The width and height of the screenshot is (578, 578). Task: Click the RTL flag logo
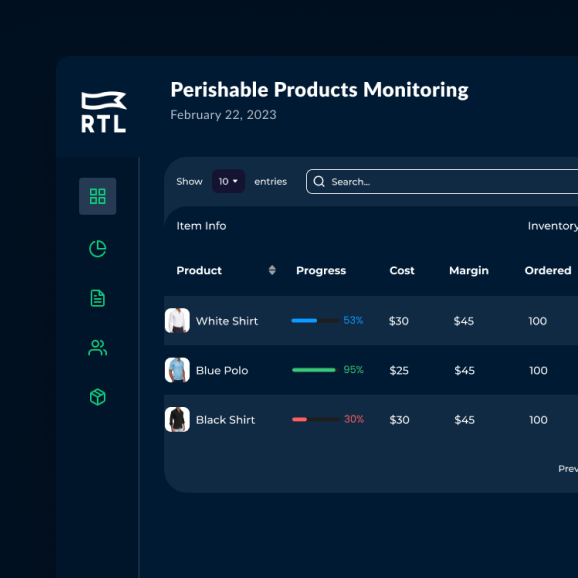(104, 112)
